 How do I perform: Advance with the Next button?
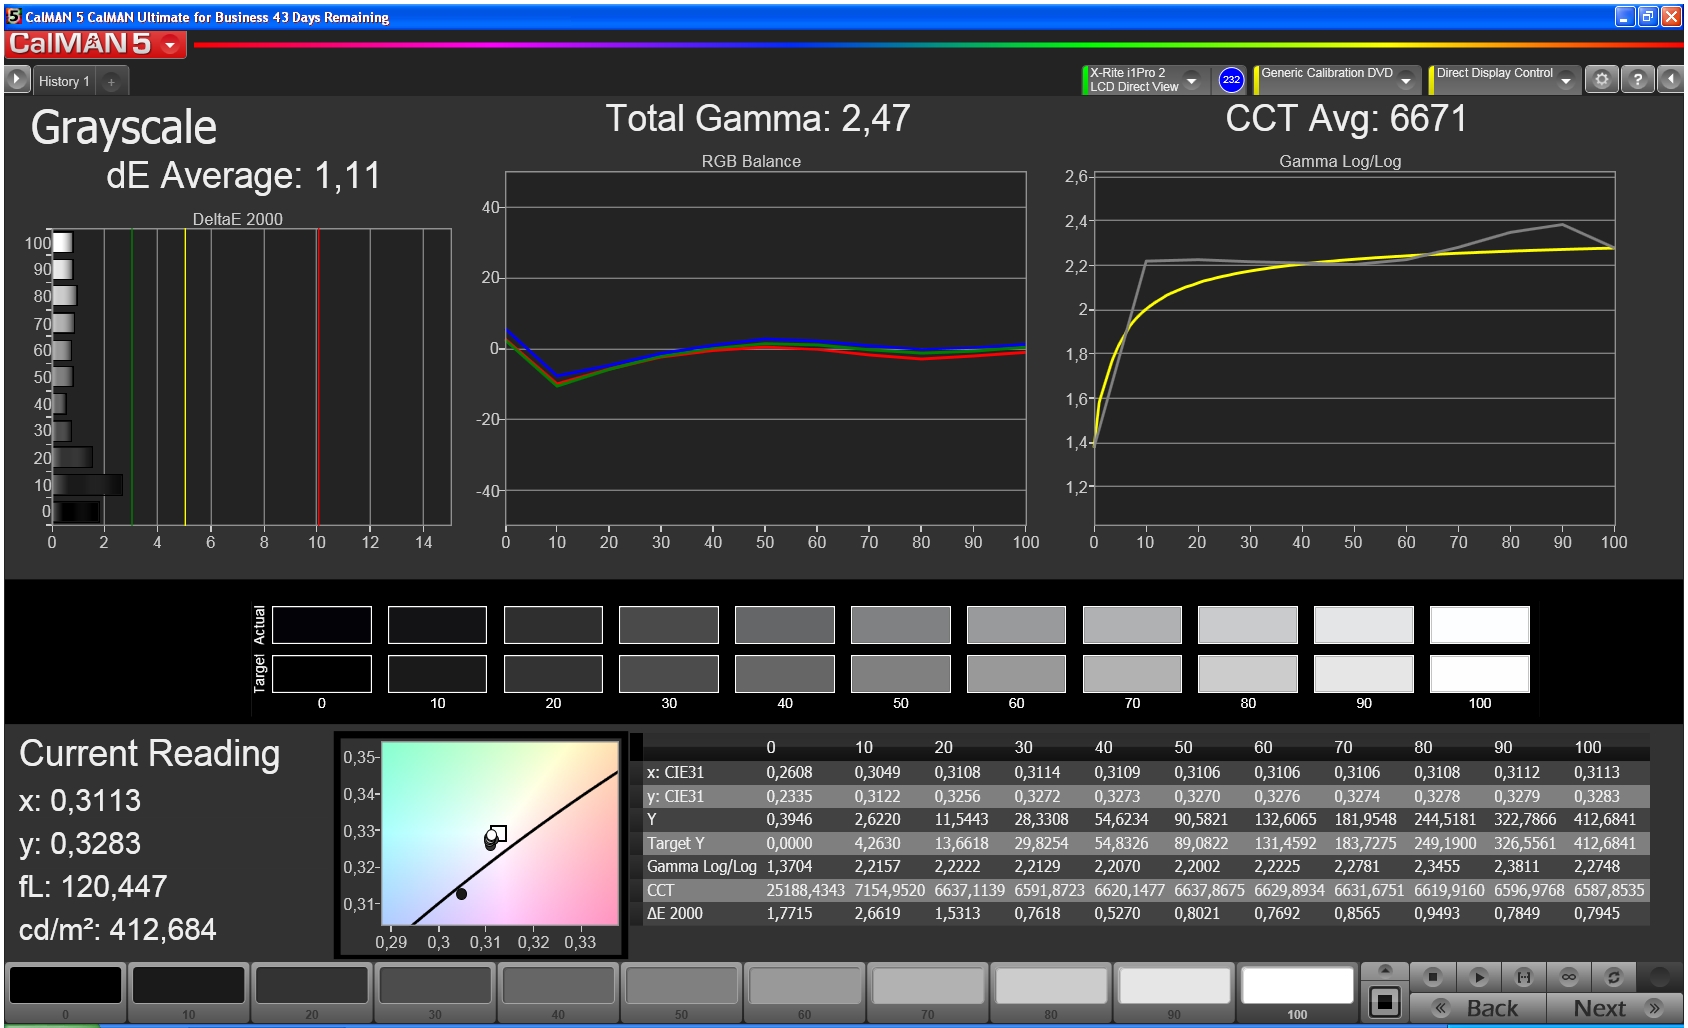click(x=1615, y=1008)
